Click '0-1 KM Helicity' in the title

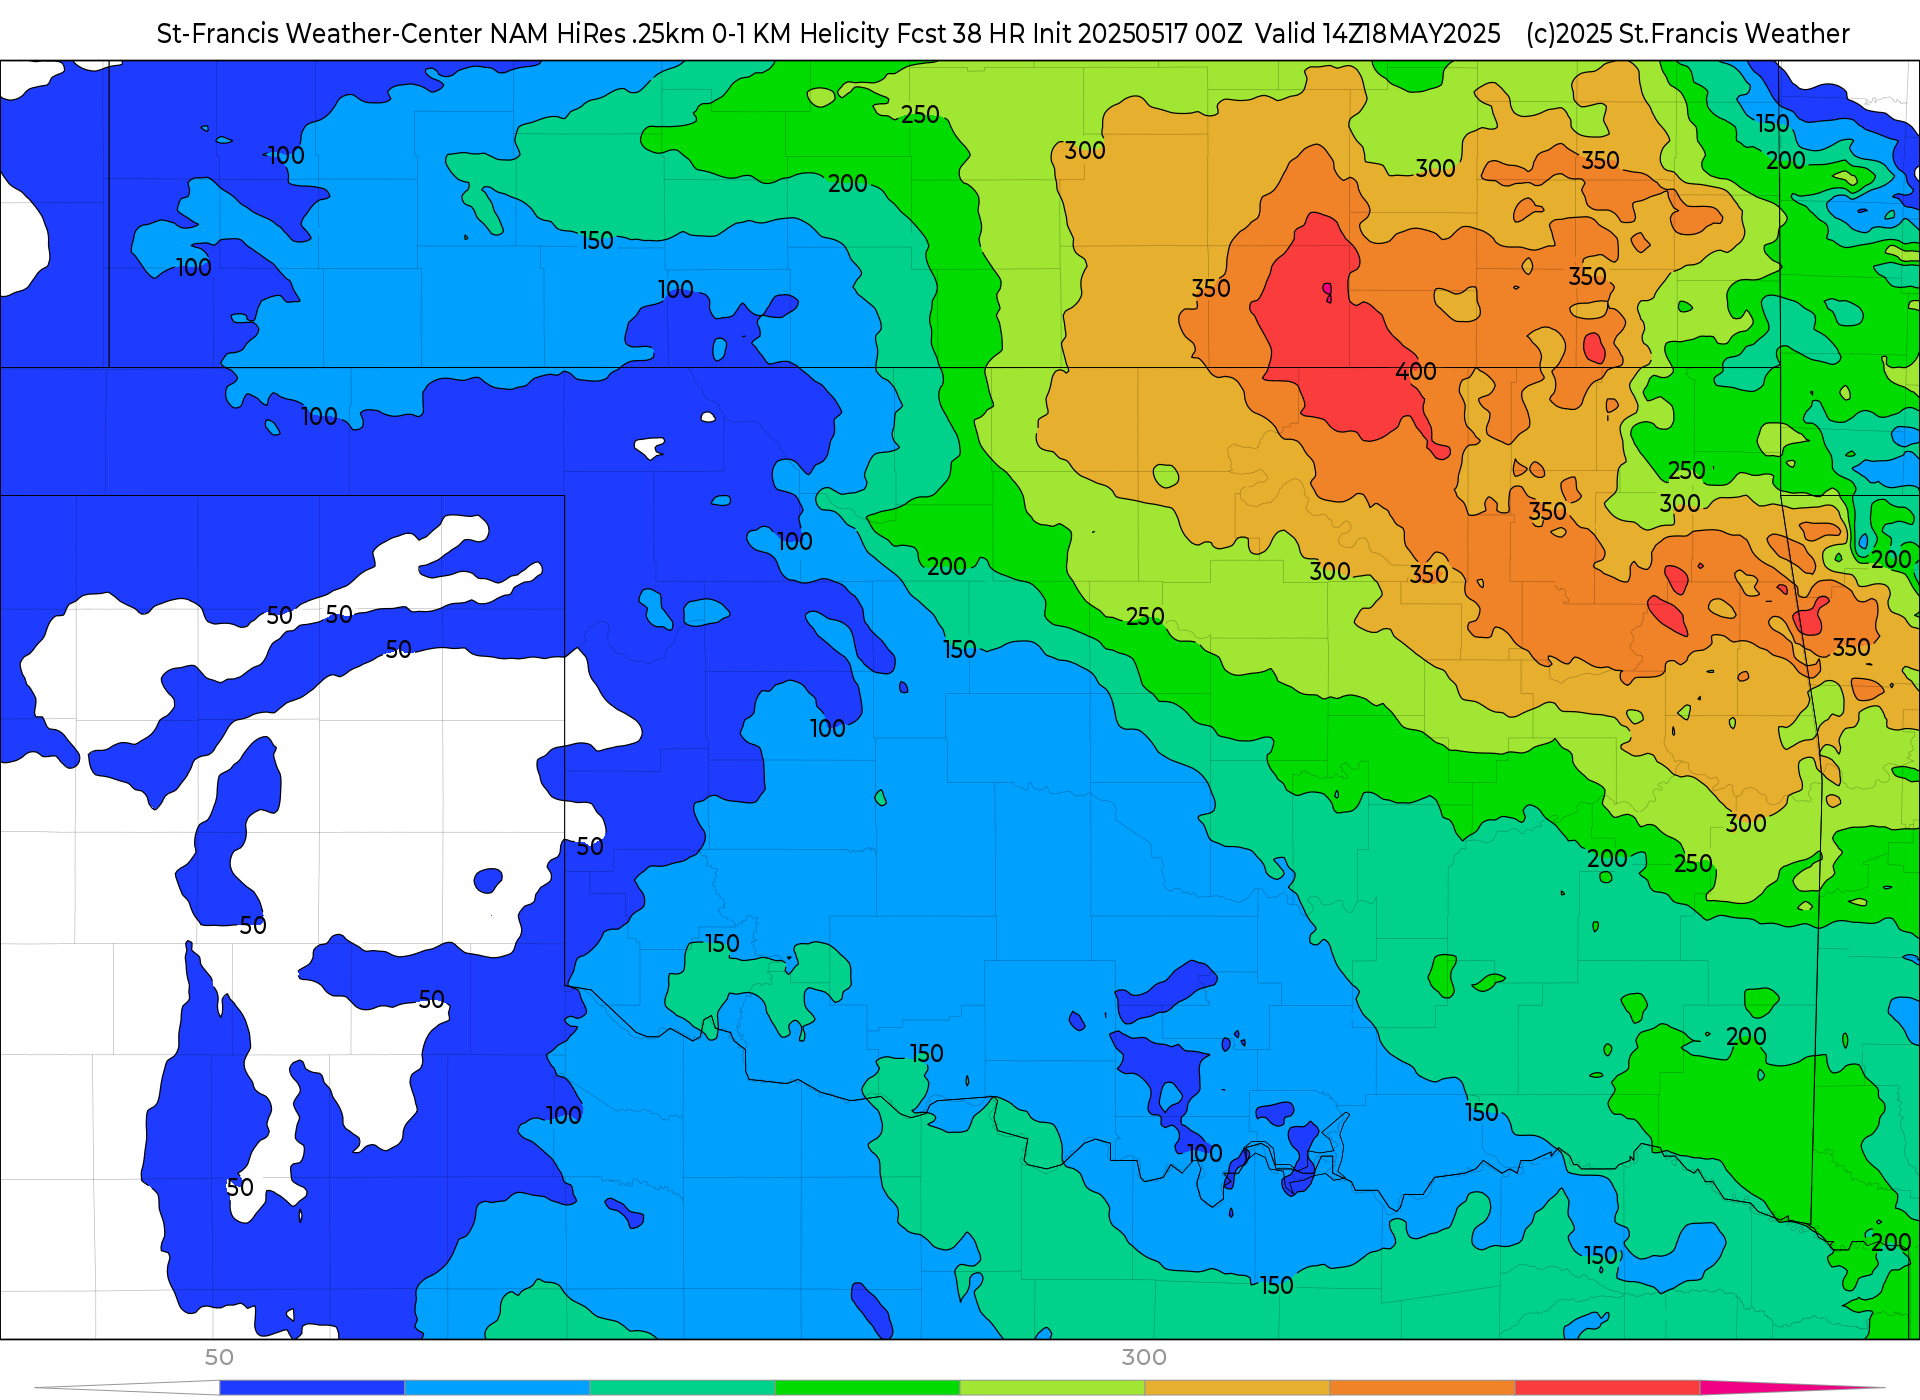(800, 34)
